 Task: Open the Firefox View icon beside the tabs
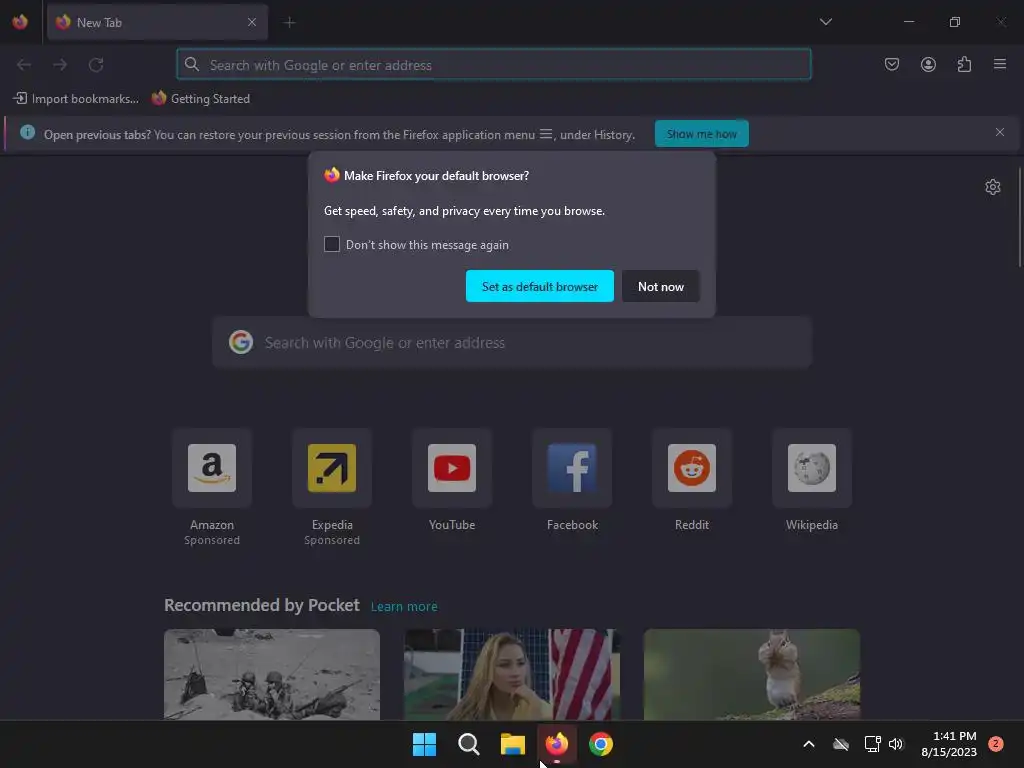(x=20, y=22)
